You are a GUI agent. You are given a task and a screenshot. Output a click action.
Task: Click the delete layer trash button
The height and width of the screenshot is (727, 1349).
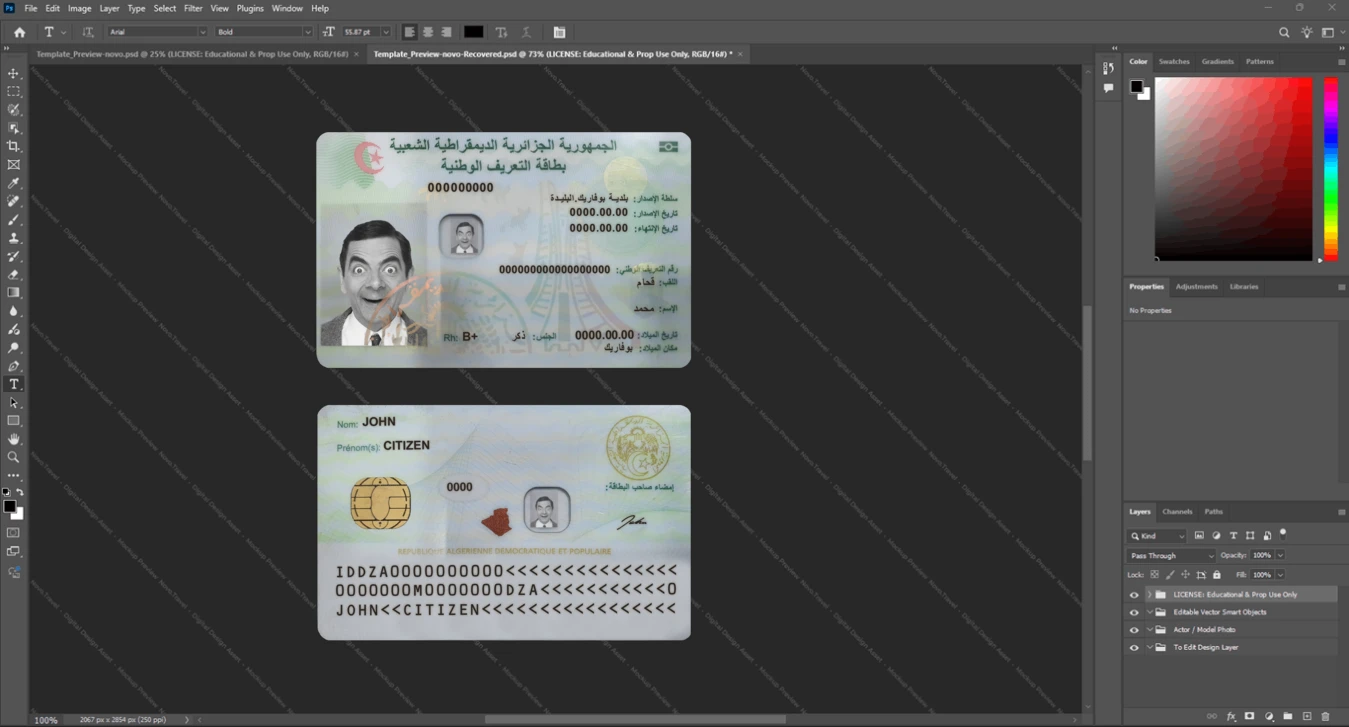(x=1326, y=716)
